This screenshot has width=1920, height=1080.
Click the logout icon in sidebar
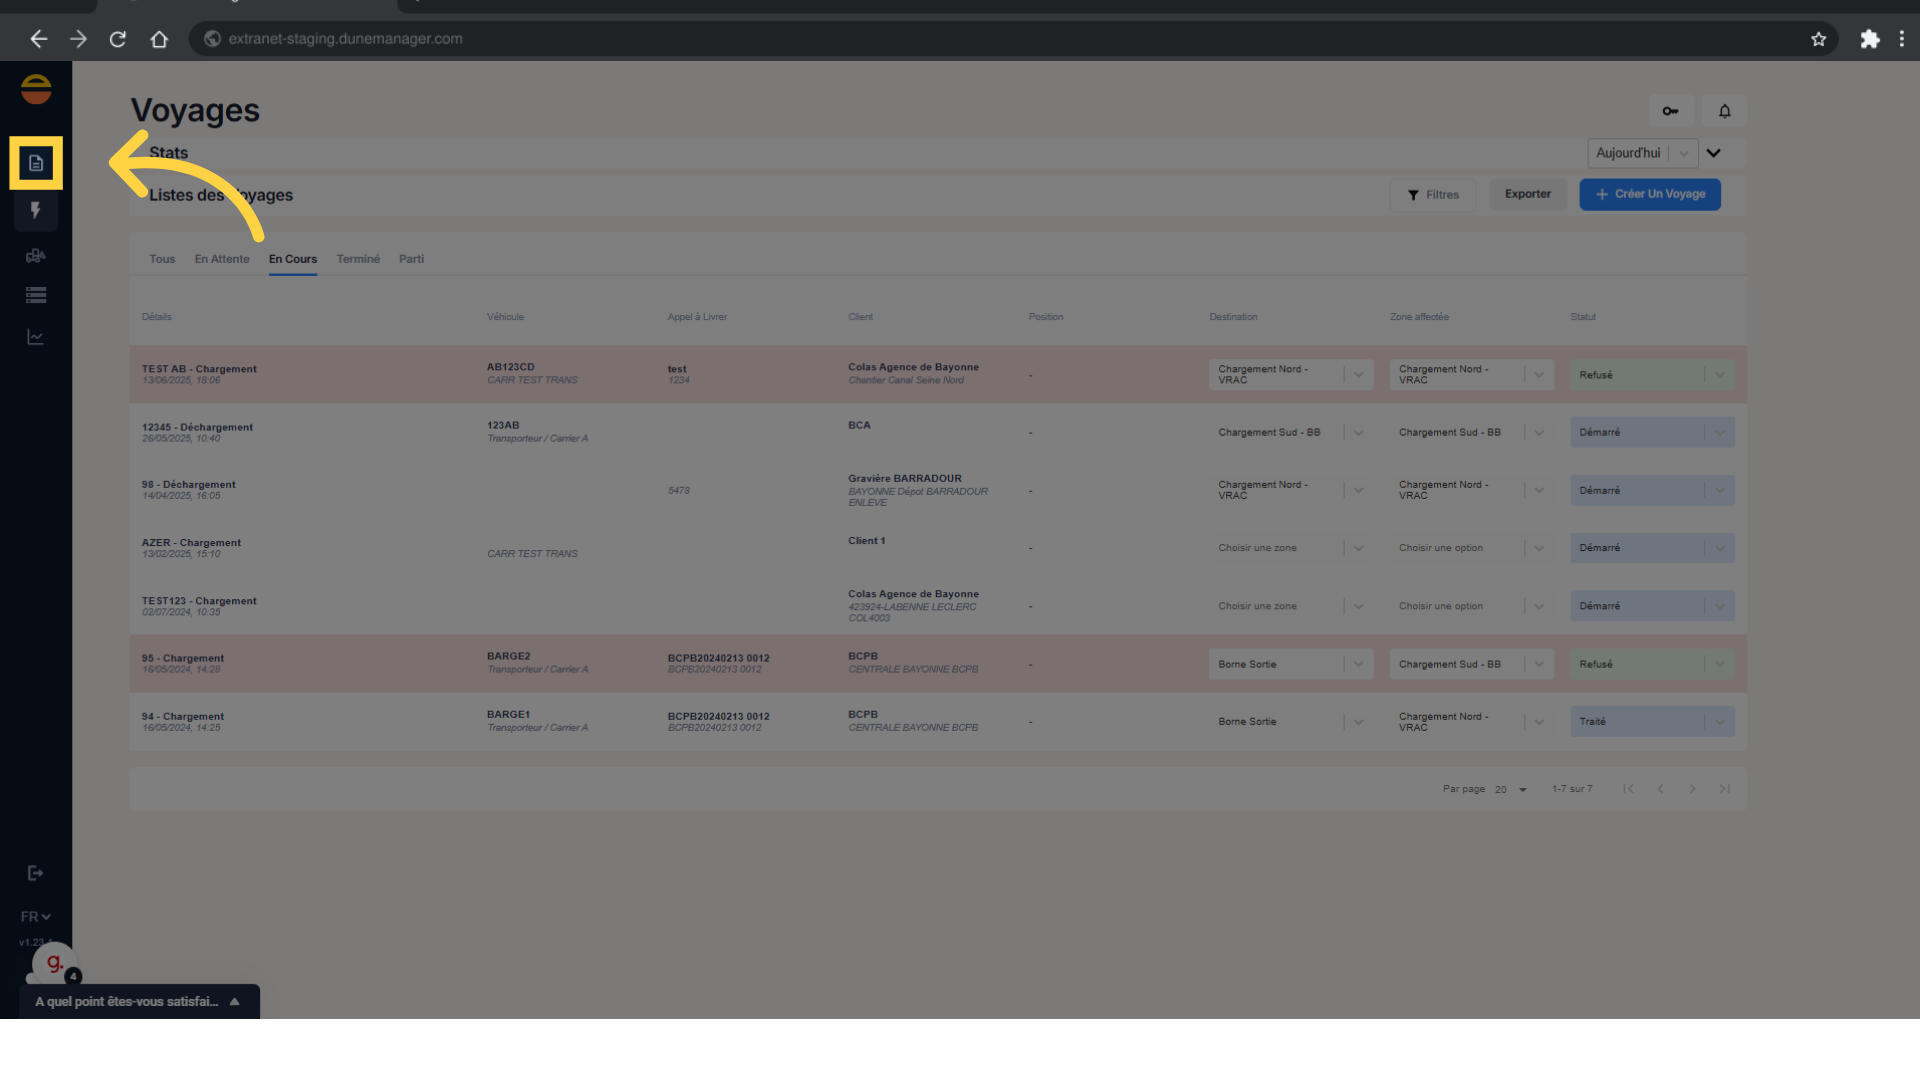coord(36,873)
